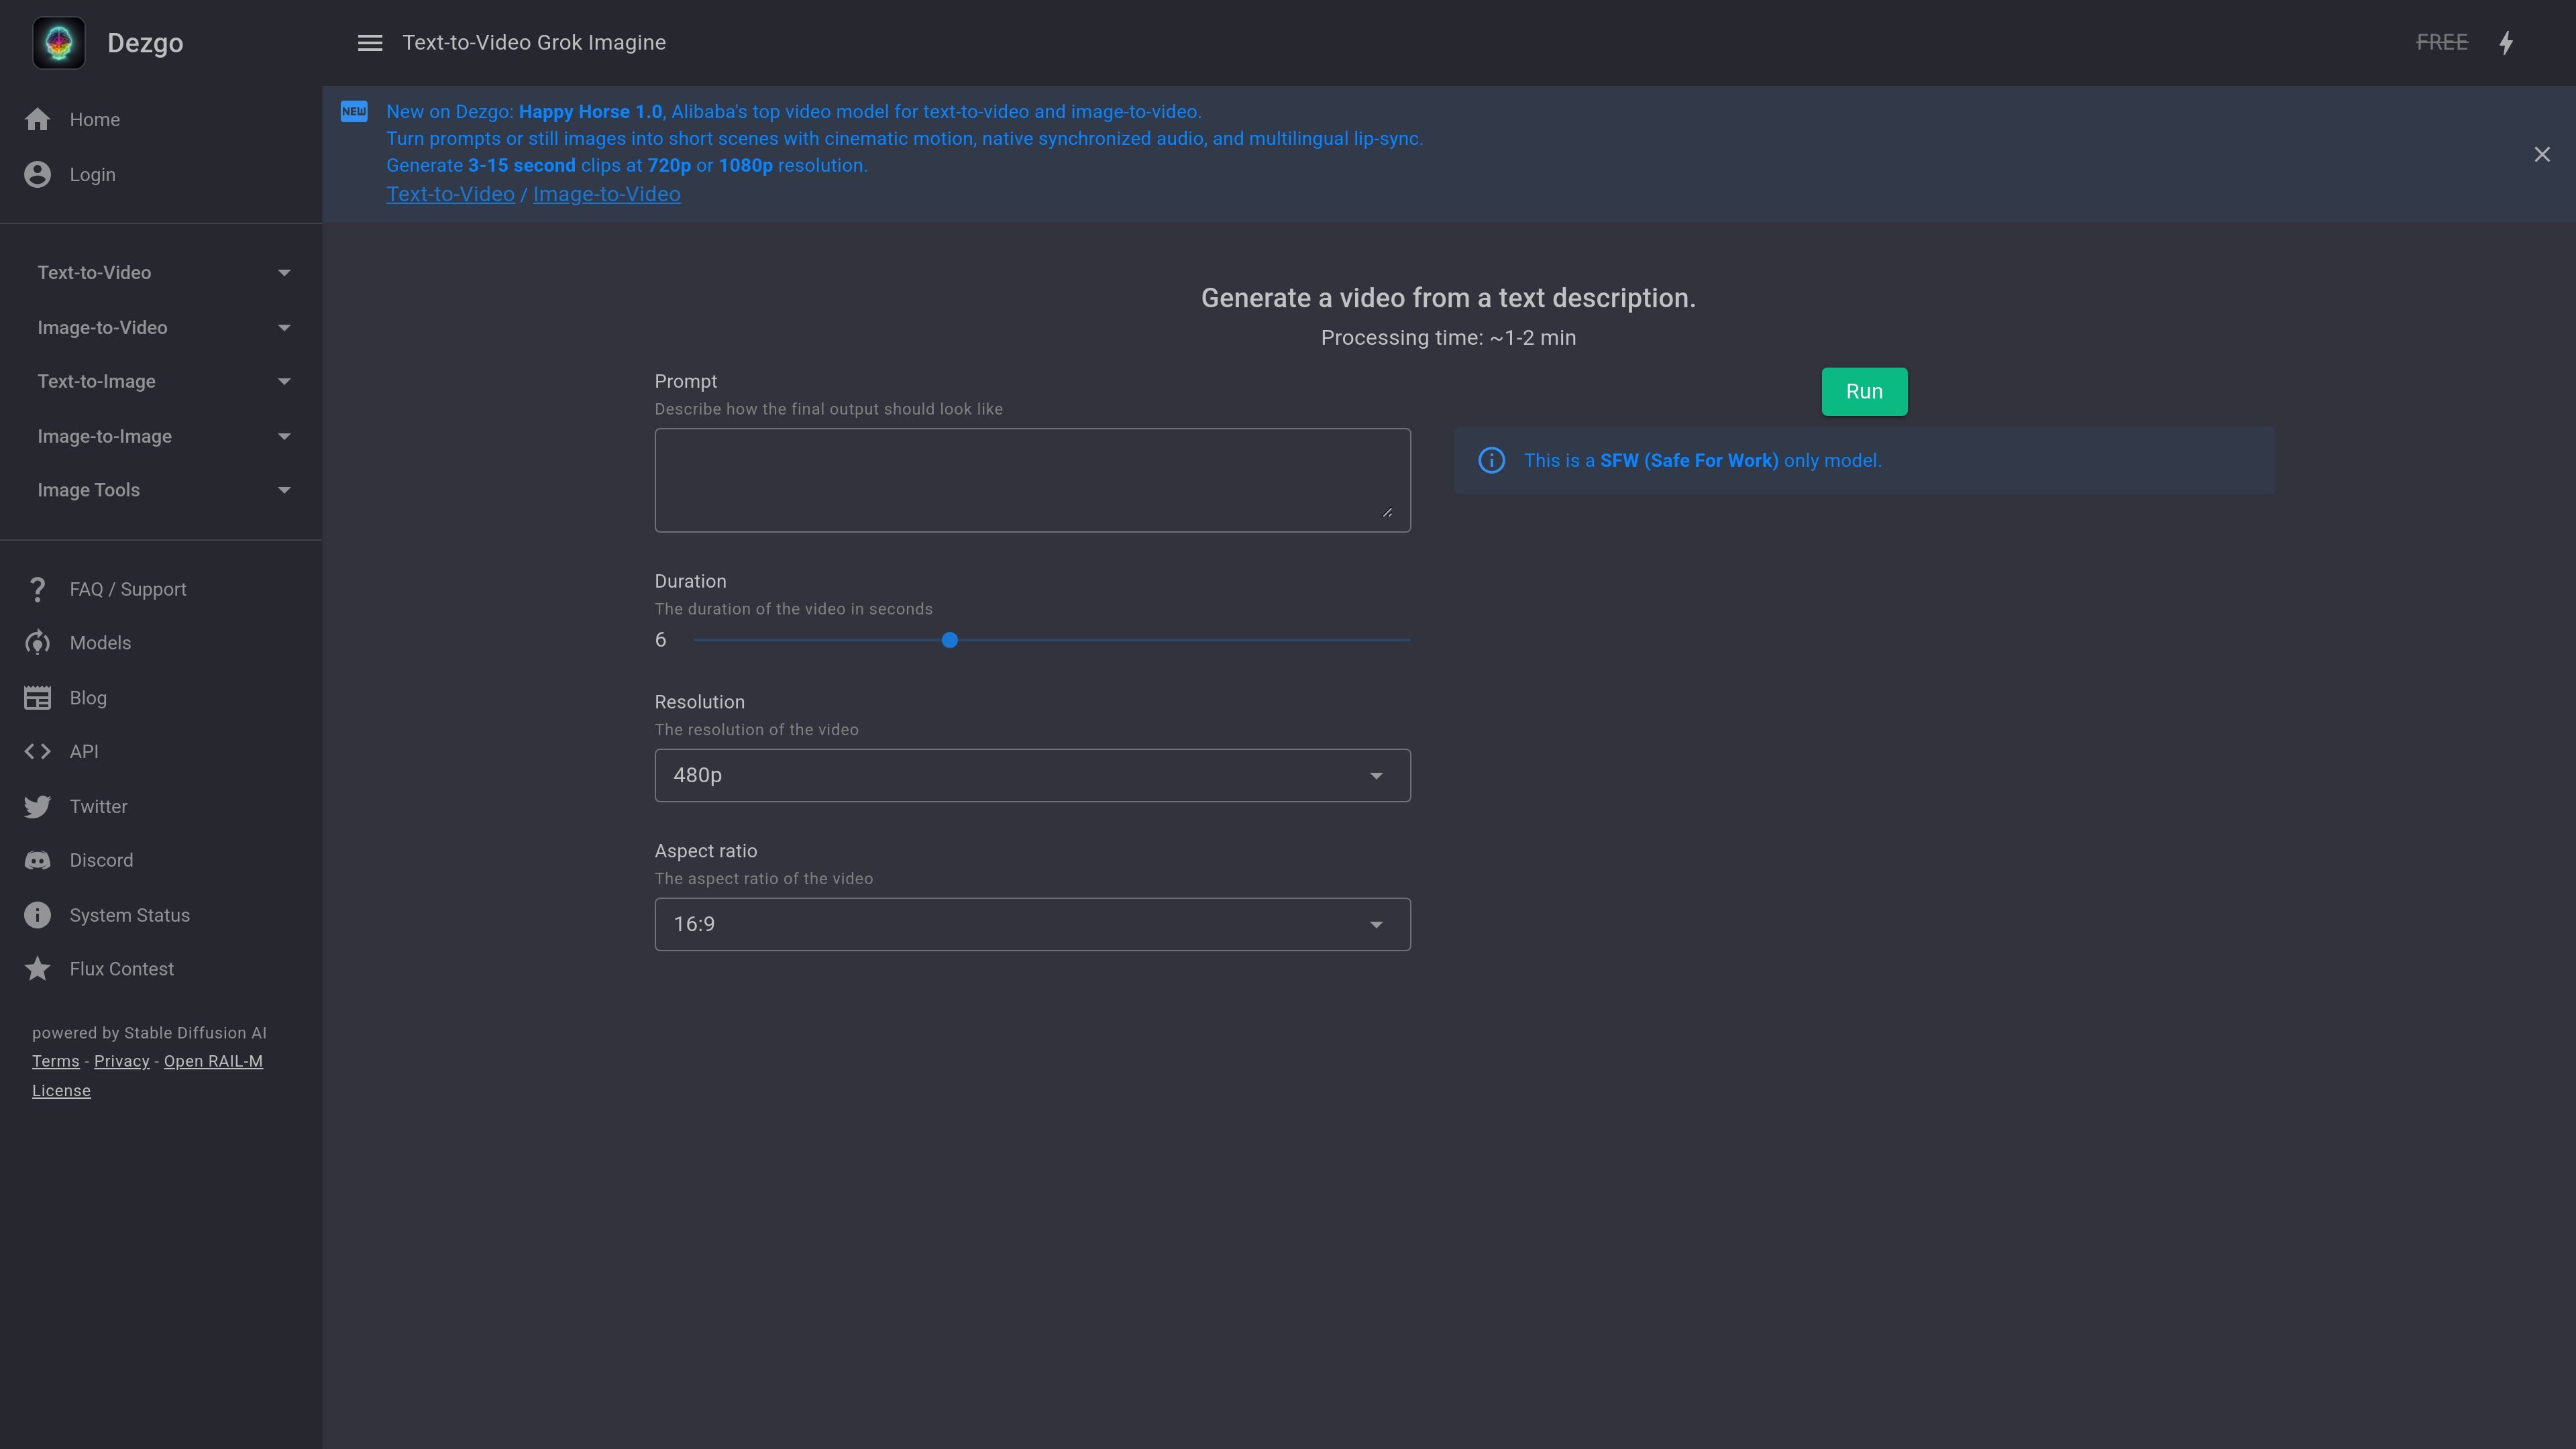Expand the Image-to-Image sidebar section
2576x1449 pixels.
pos(161,437)
